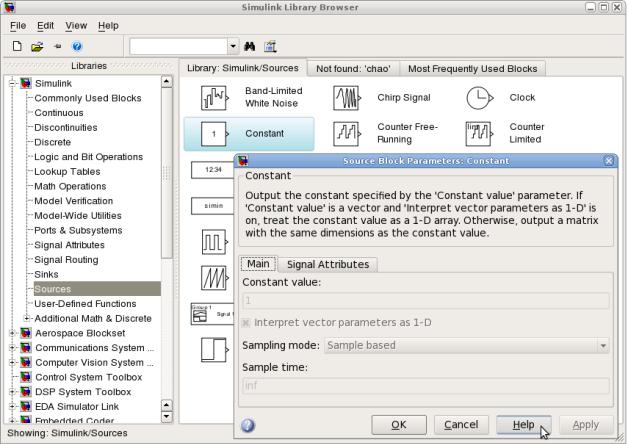
Task: Click the New model toolbar icon
Action: (17, 46)
